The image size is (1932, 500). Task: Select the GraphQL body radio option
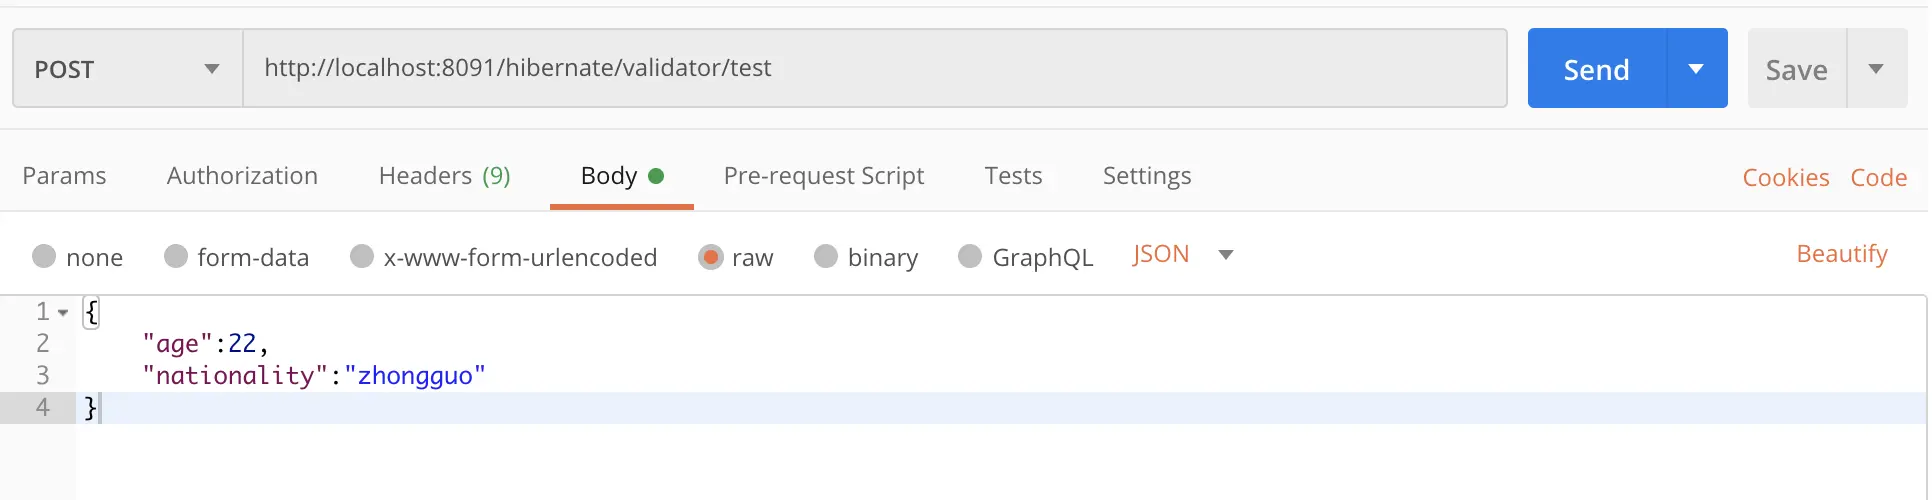click(970, 257)
